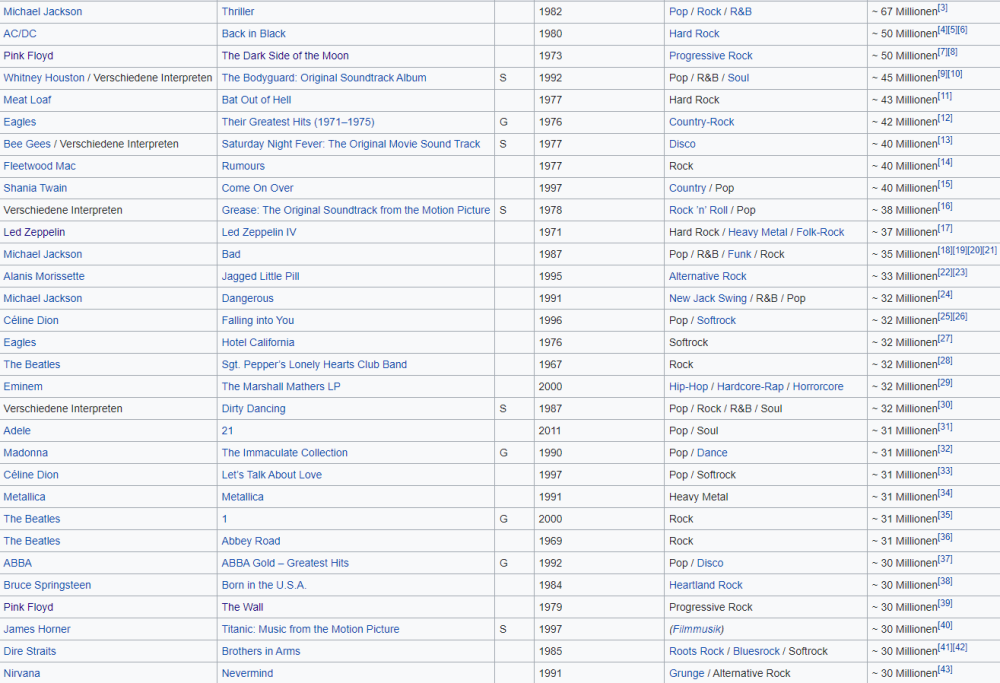Open the Bat Out of Hell link

pyautogui.click(x=256, y=100)
